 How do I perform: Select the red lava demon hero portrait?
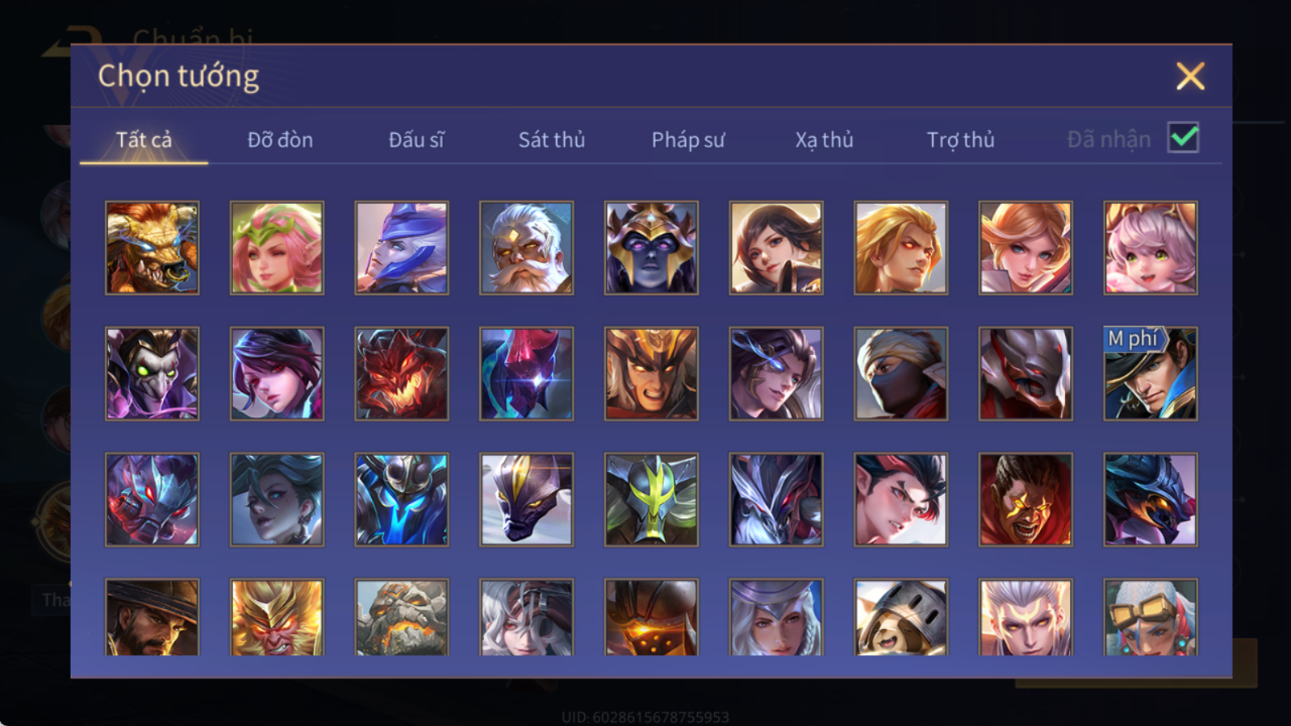(x=401, y=374)
